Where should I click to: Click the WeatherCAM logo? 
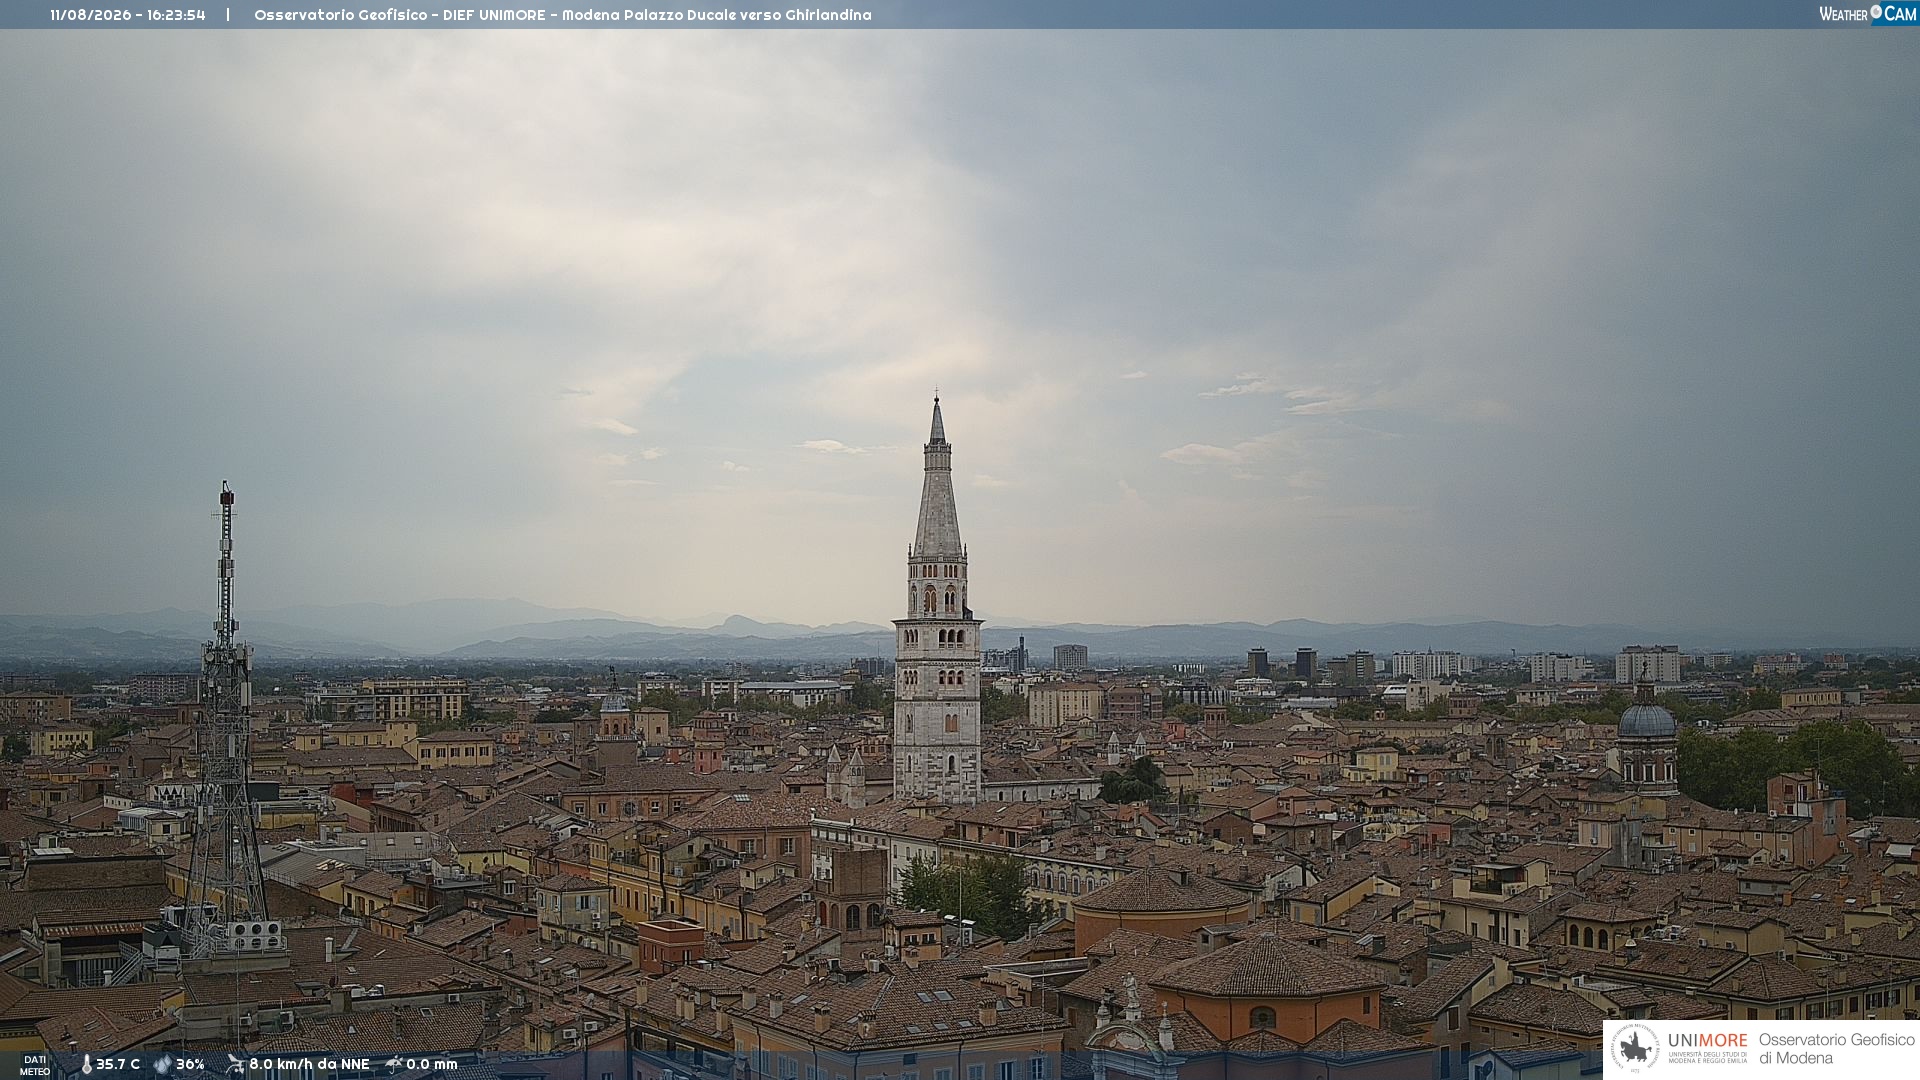[1867, 14]
